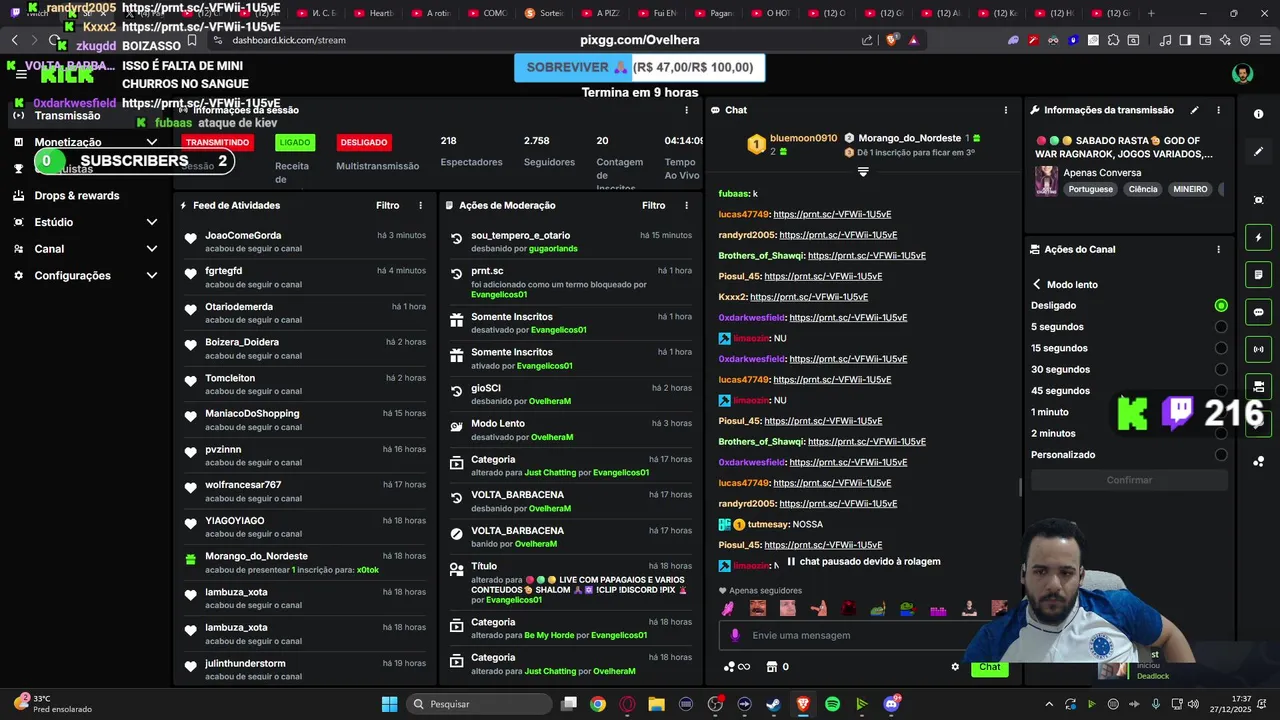The image size is (1280, 720).
Task: Collapse the chat leaderboard arrow
Action: [863, 172]
